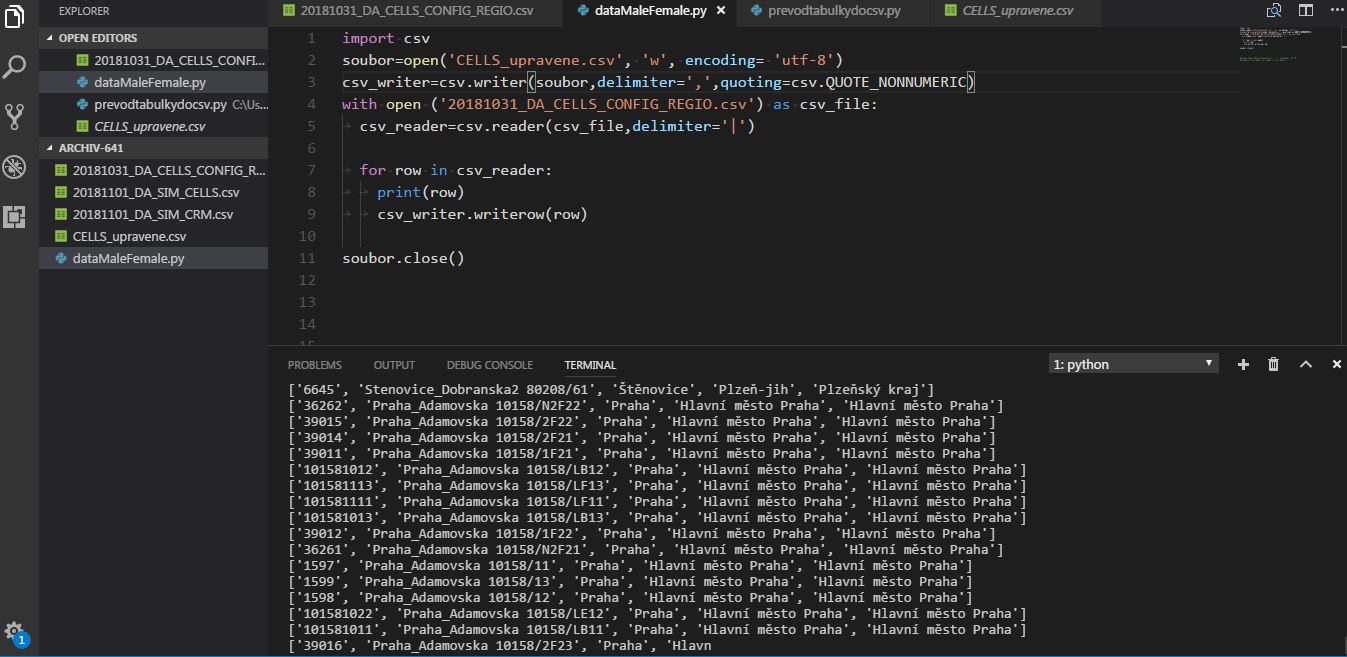Close the terminal panel

[x=1336, y=365]
